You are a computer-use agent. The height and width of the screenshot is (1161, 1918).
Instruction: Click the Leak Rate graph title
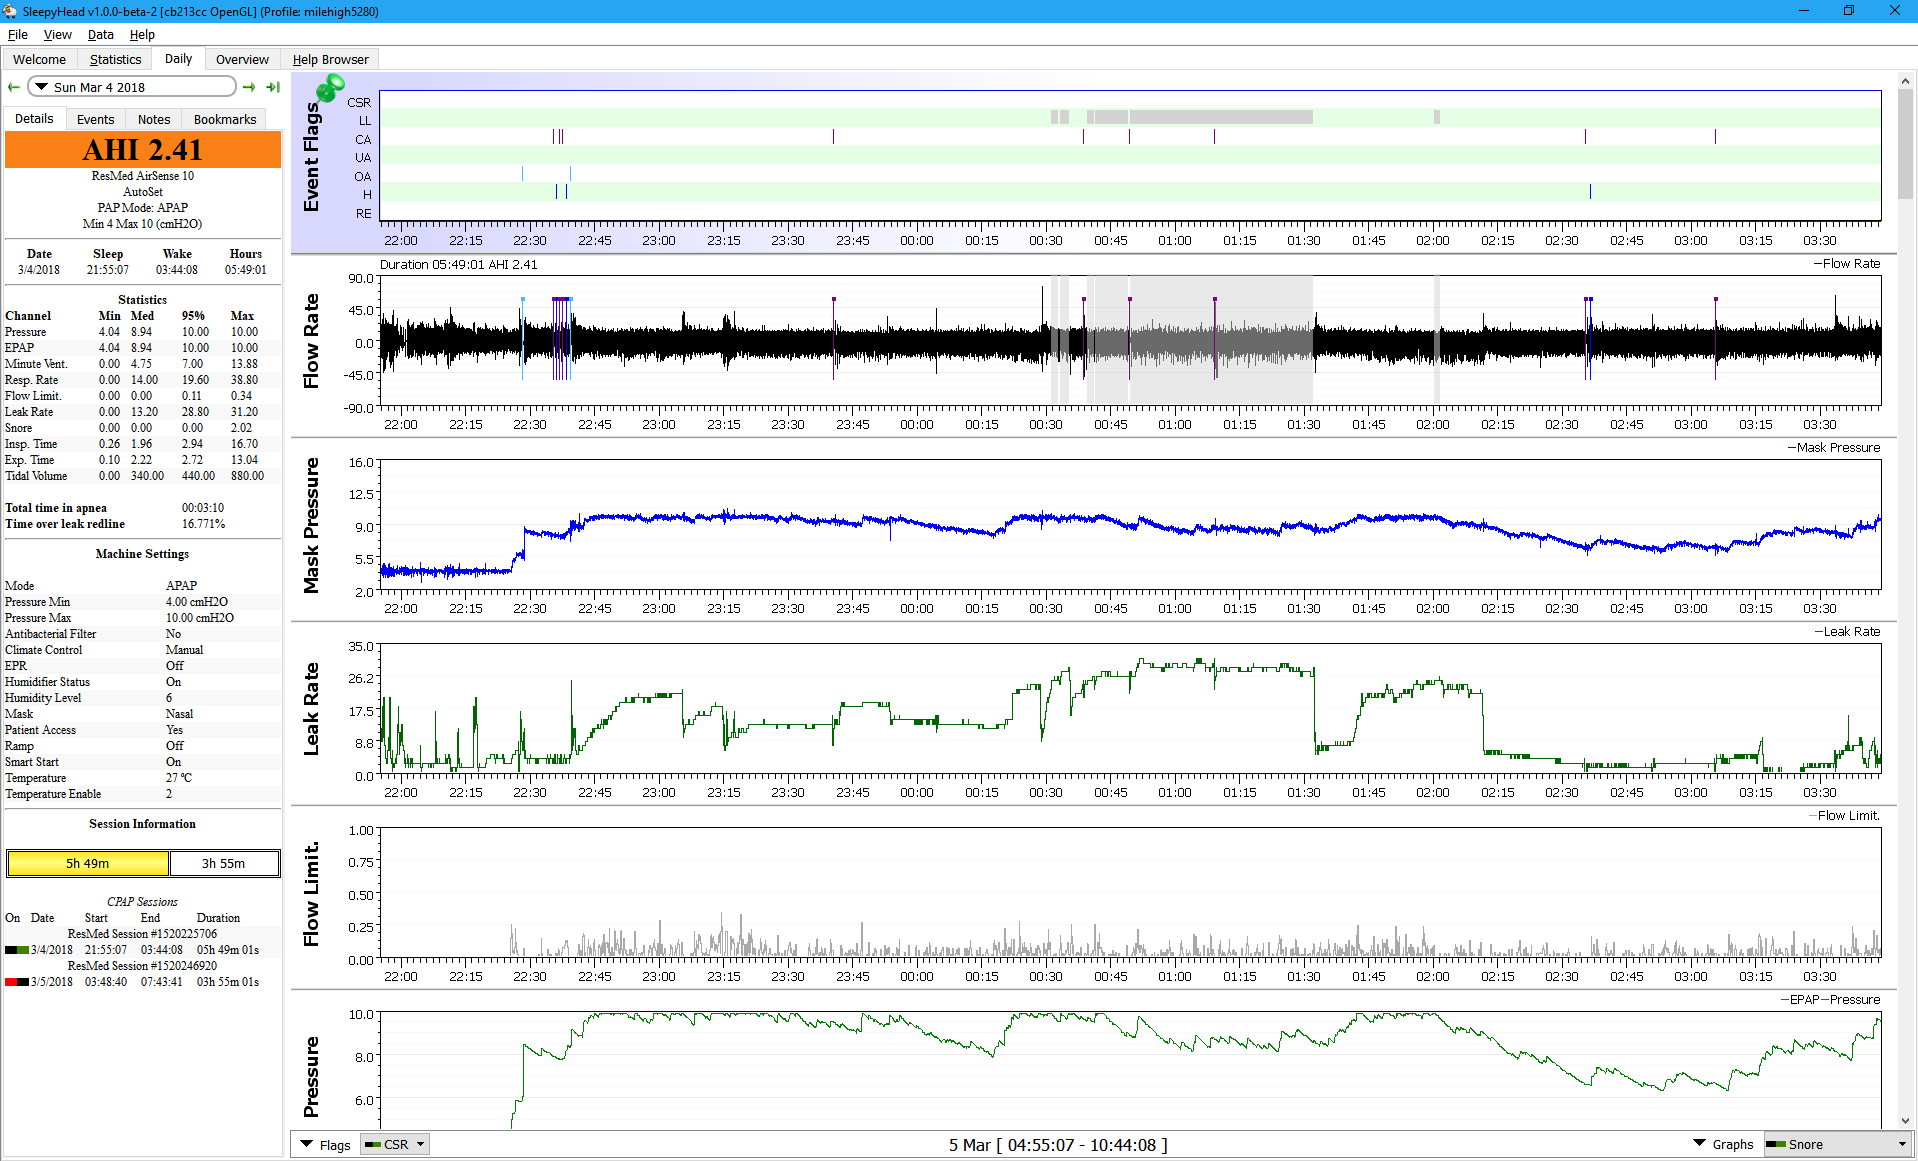(x=311, y=709)
